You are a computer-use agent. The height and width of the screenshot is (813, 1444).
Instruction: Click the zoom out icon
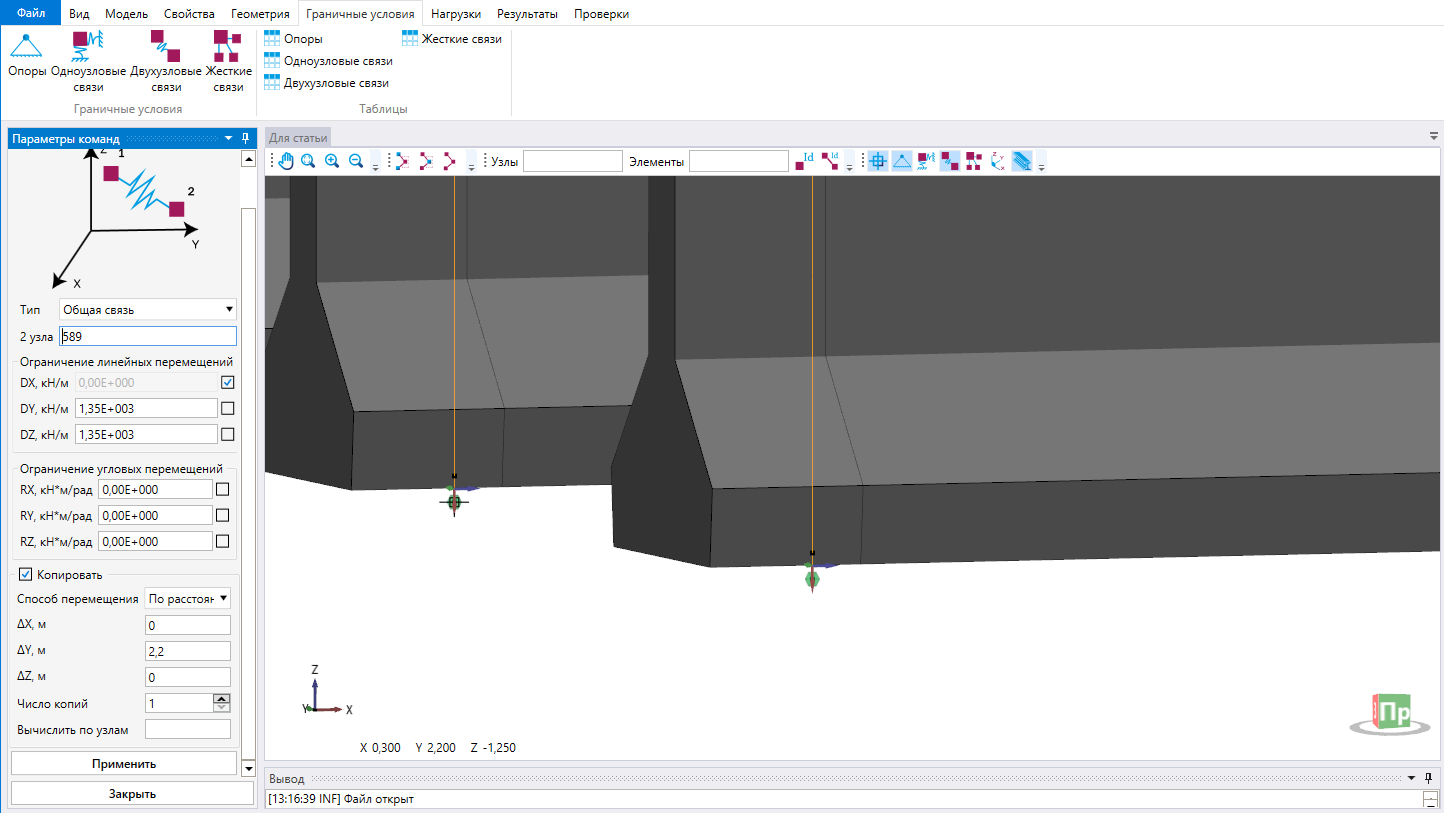click(355, 161)
